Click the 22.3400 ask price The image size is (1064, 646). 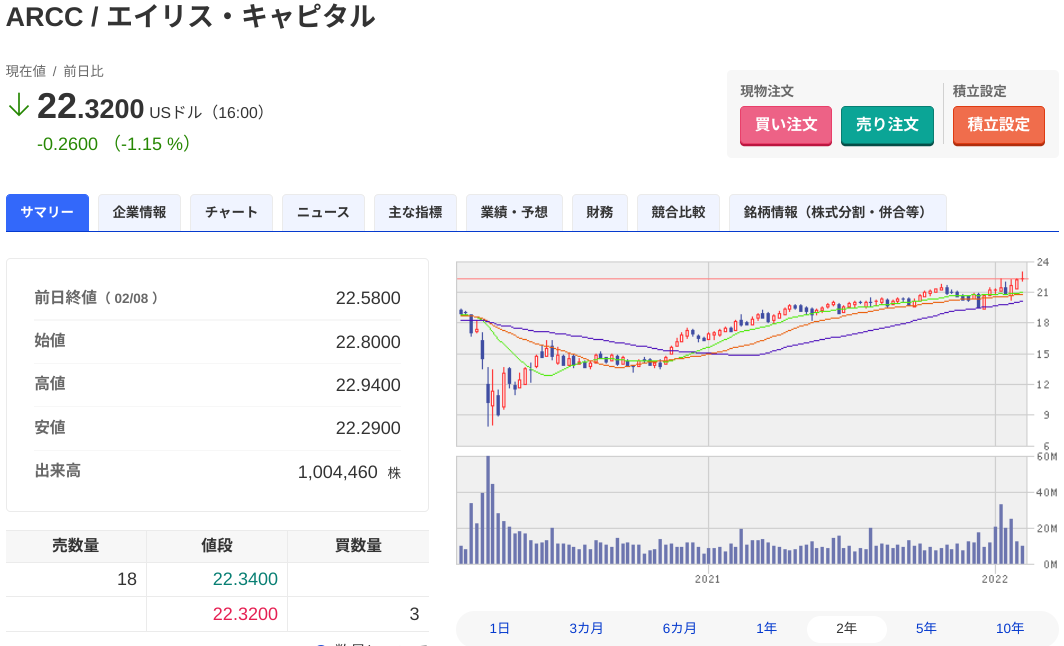point(245,579)
